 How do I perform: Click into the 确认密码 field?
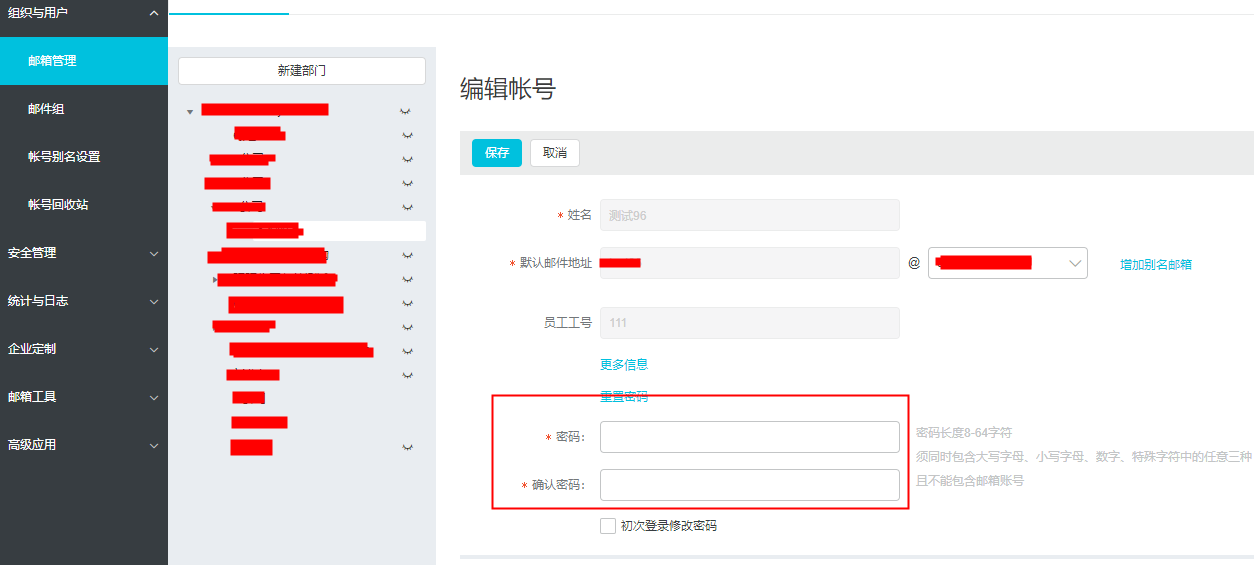749,485
